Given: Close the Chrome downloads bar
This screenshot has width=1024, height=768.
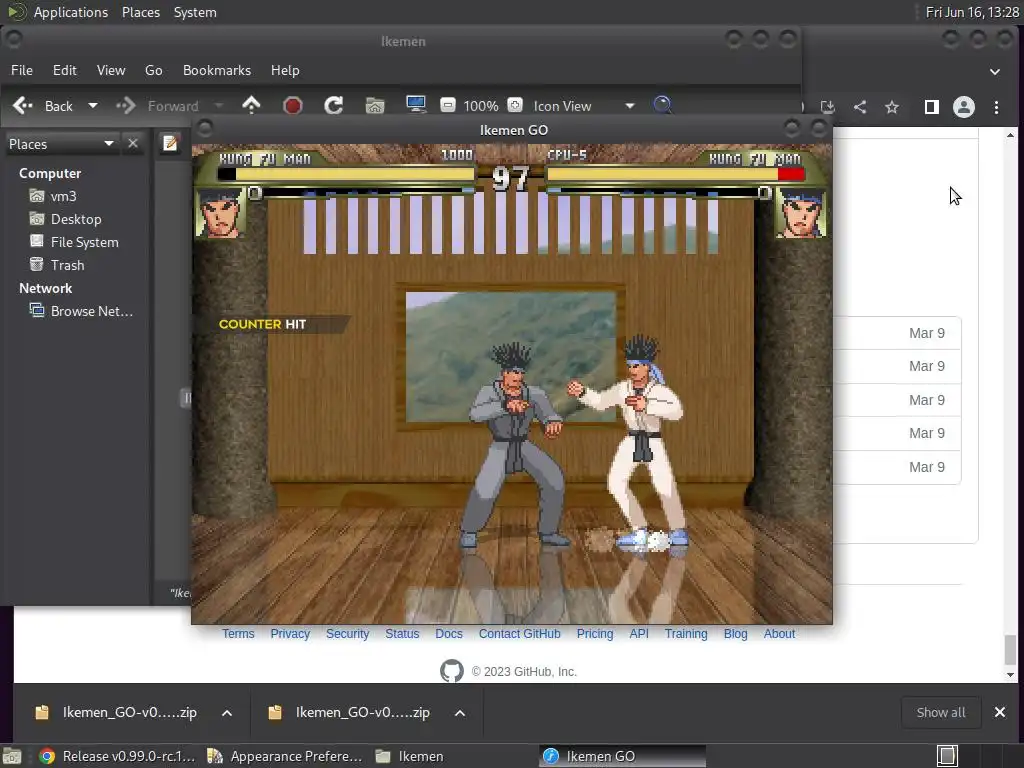Looking at the screenshot, I should tap(1000, 712).
